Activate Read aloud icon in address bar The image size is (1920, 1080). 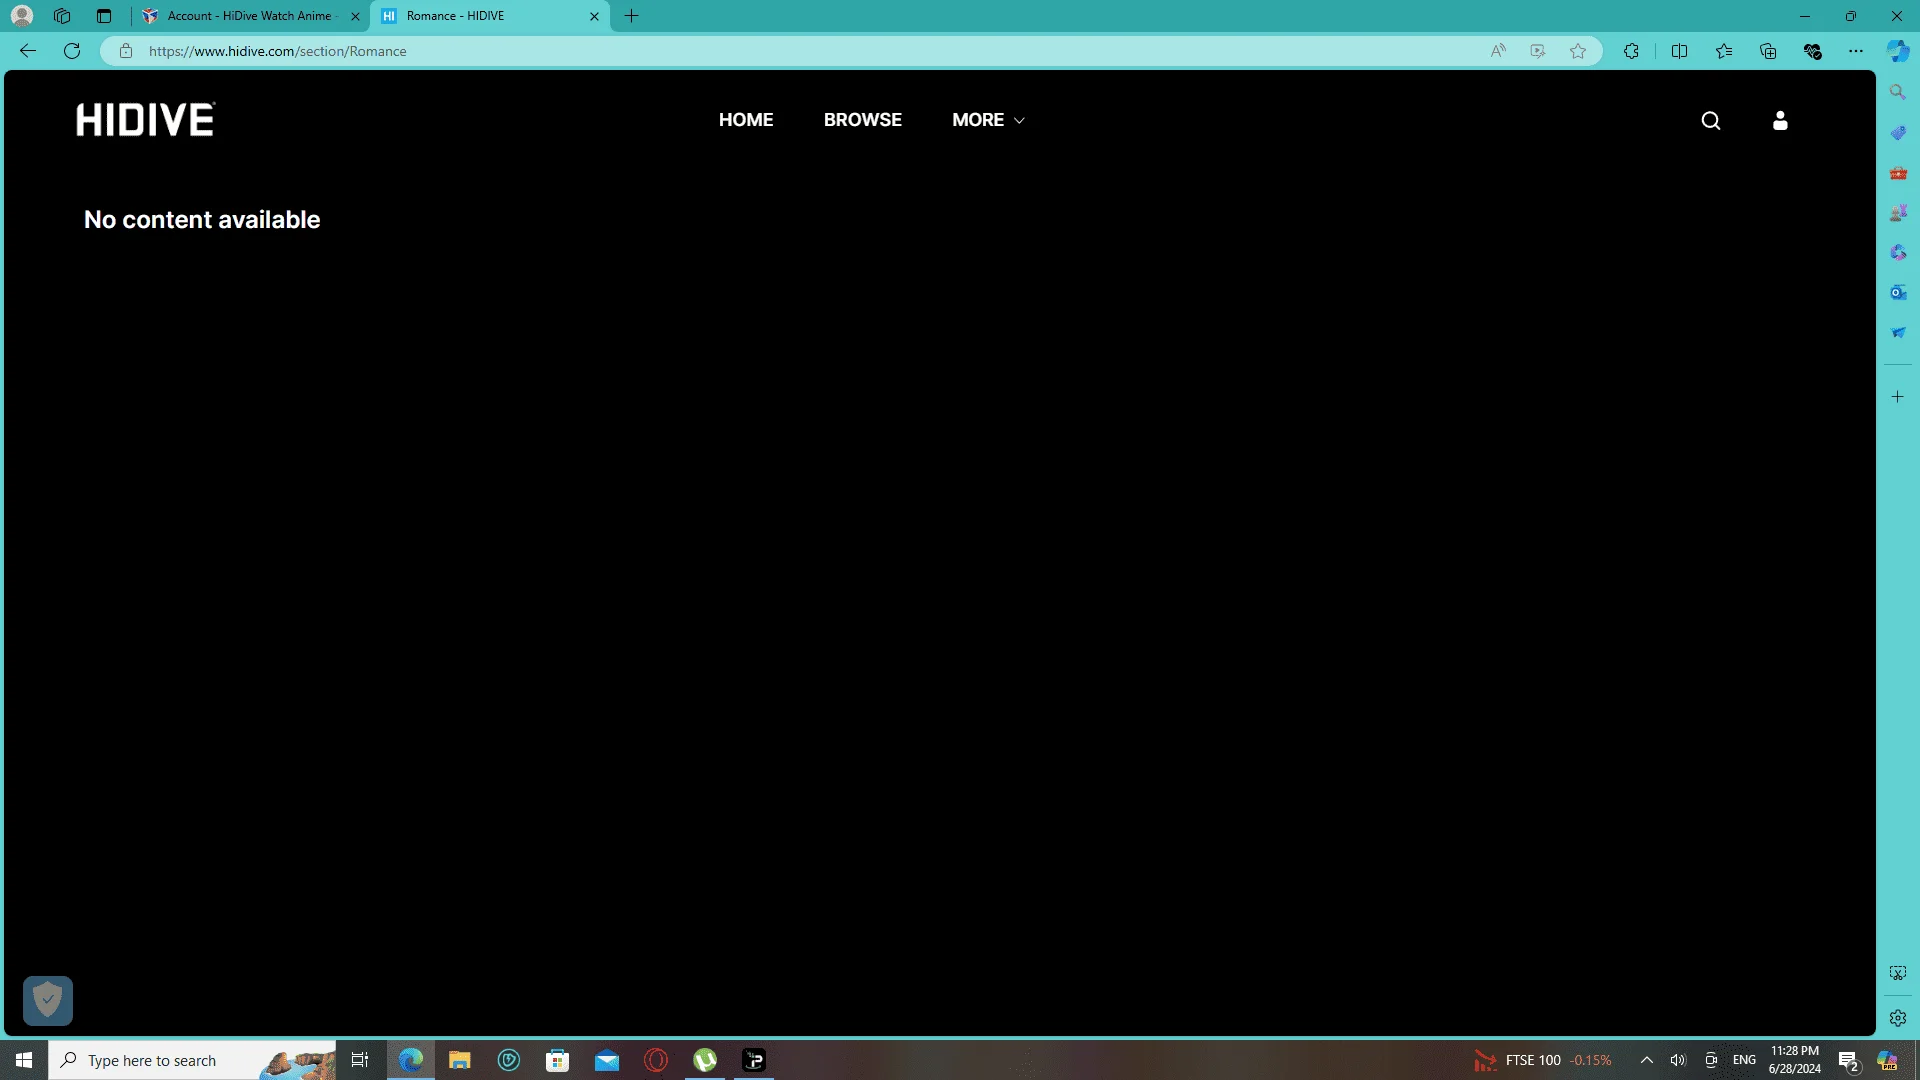[1498, 51]
